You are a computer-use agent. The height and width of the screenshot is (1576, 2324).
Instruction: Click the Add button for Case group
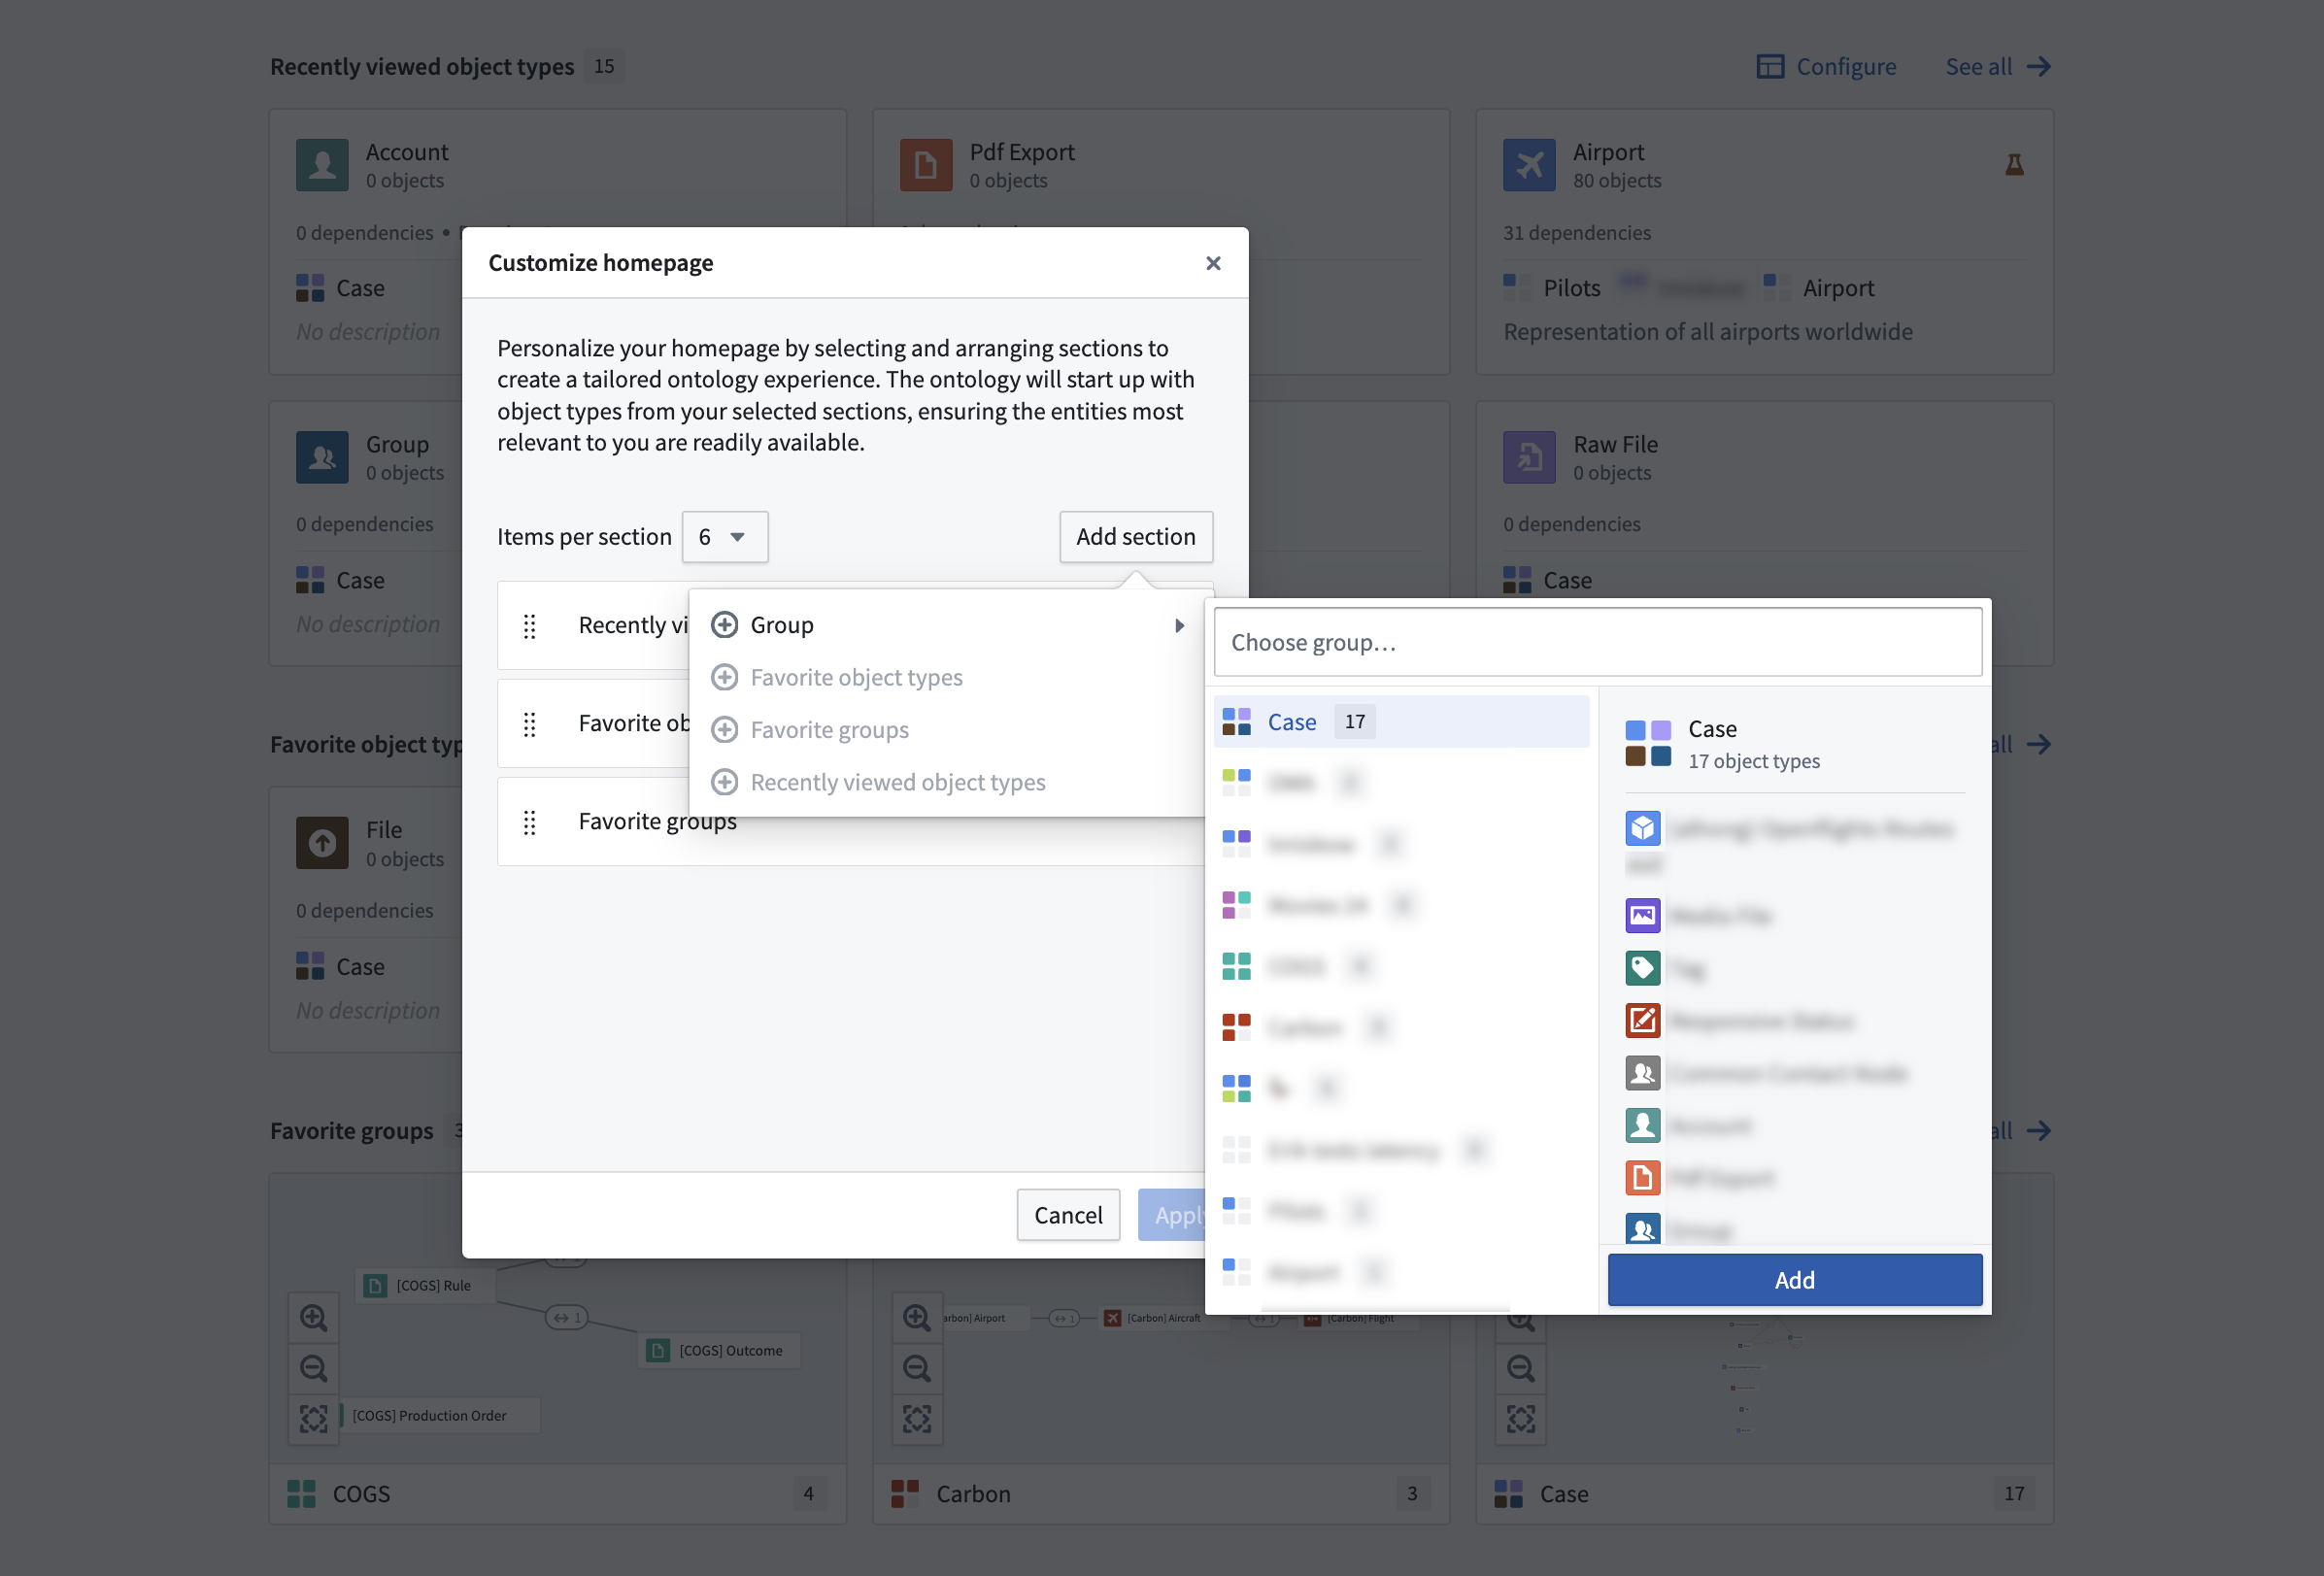1794,1279
